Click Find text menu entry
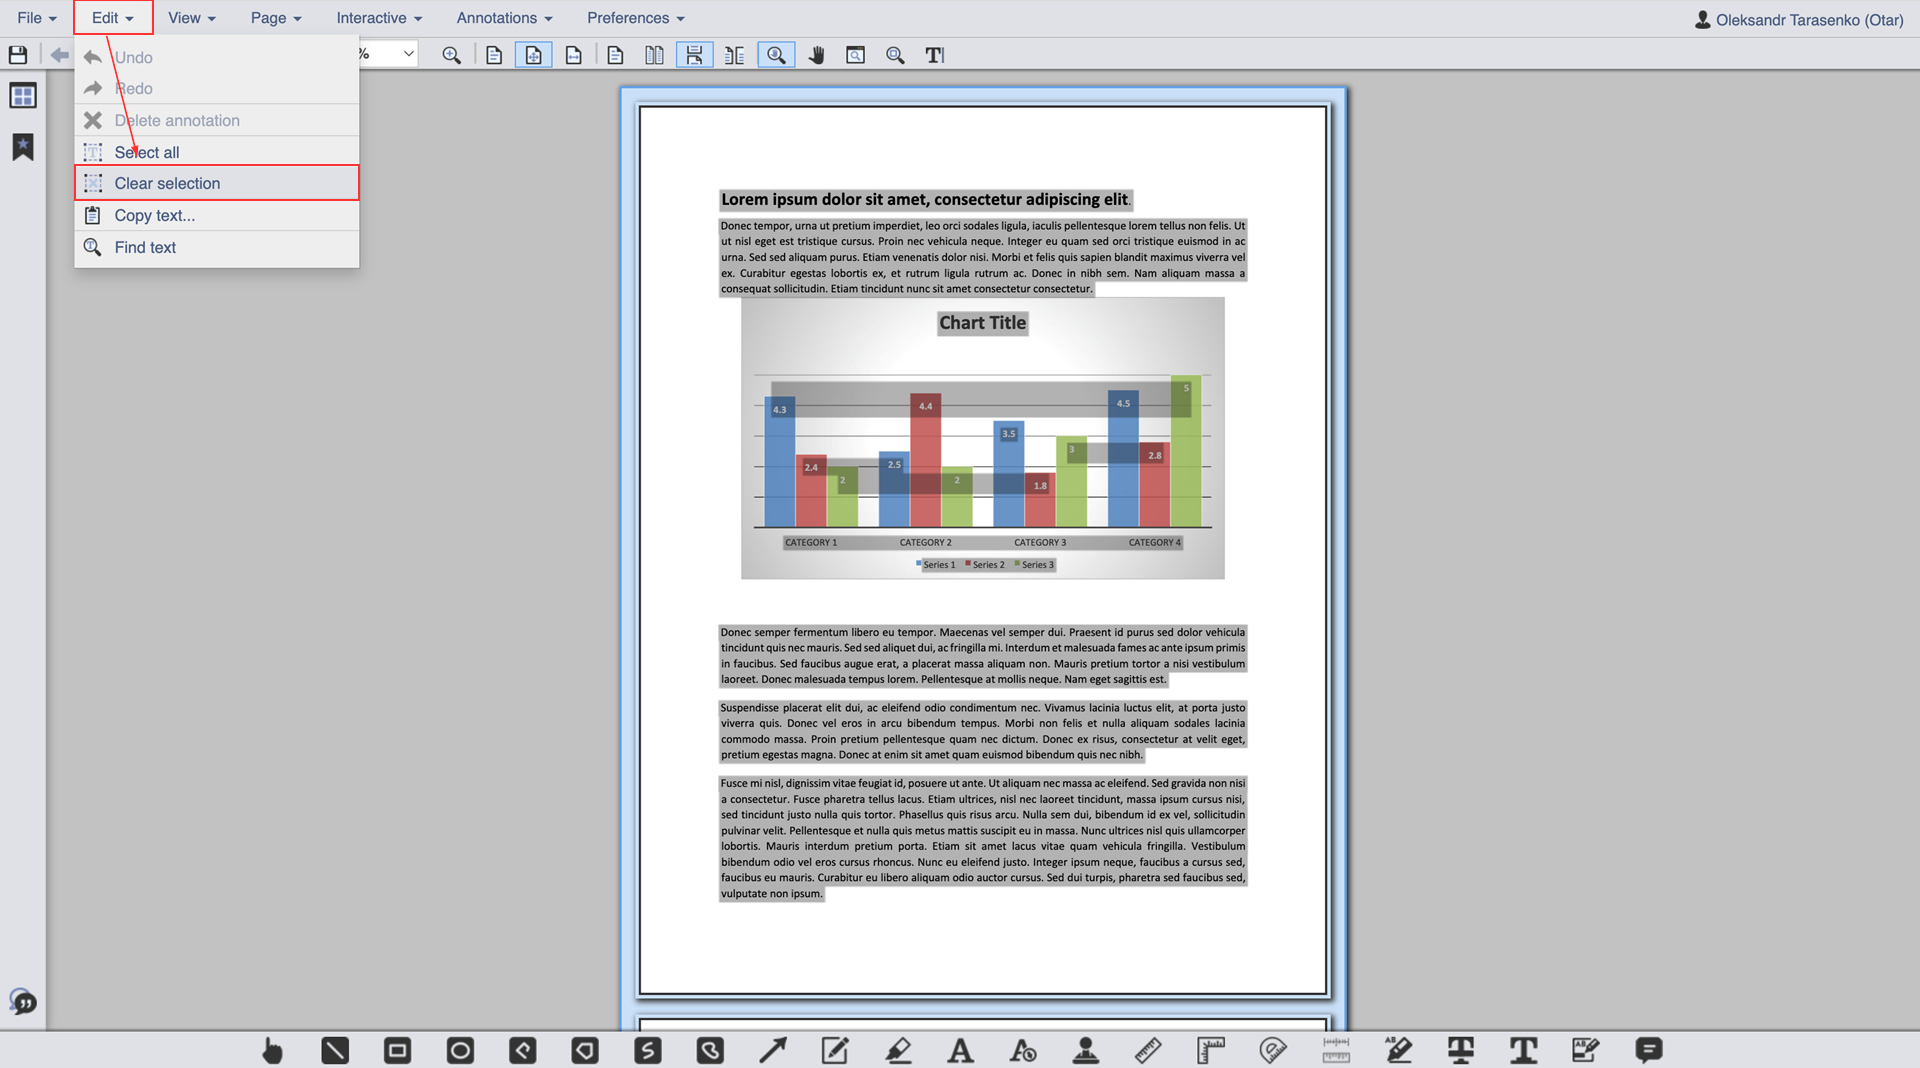 coord(145,247)
